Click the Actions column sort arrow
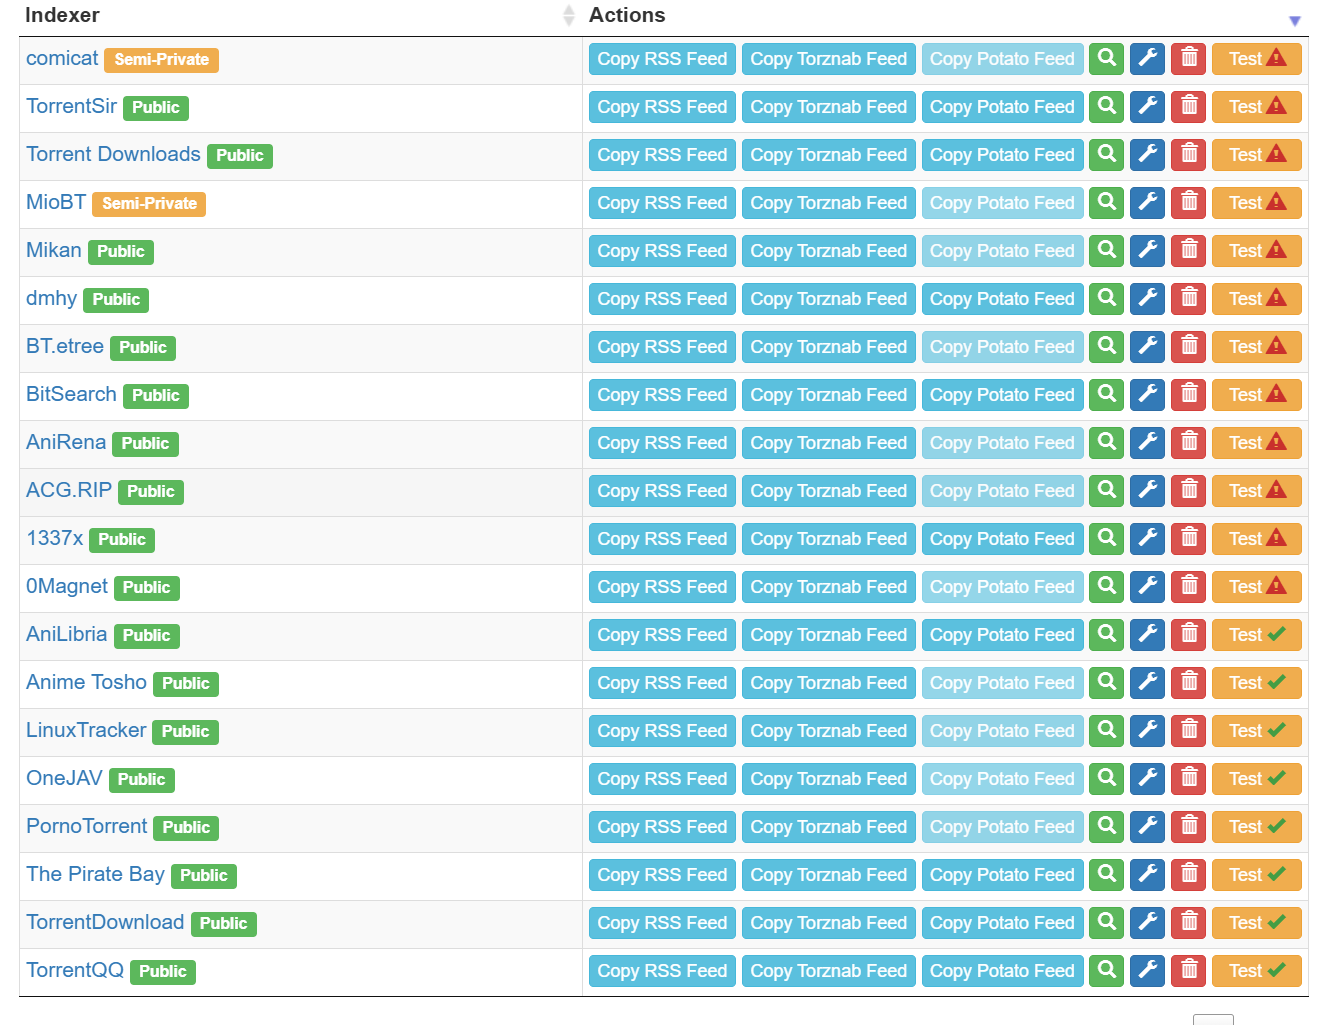This screenshot has width=1324, height=1025. (x=1294, y=20)
